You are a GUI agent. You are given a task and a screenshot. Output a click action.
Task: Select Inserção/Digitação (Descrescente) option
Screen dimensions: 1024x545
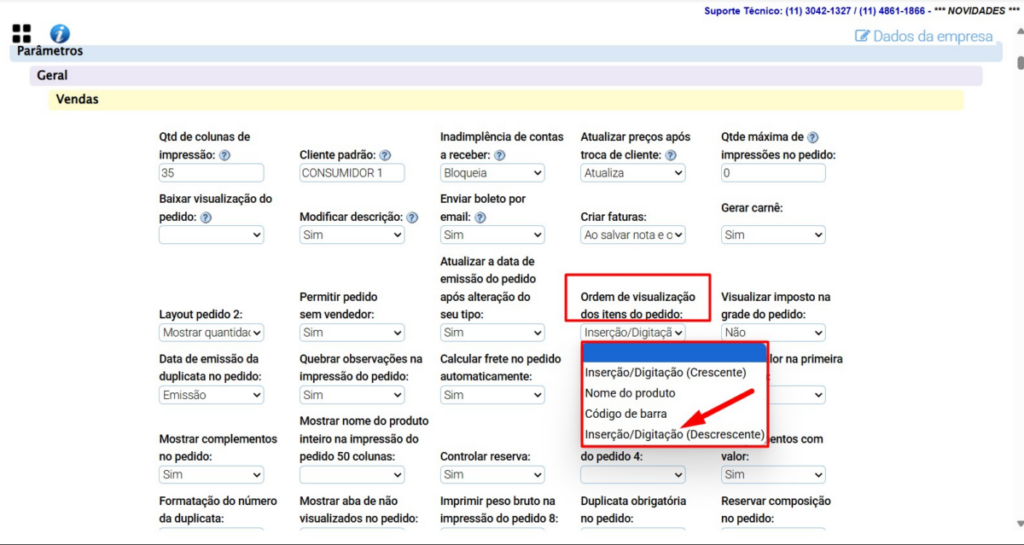675,434
